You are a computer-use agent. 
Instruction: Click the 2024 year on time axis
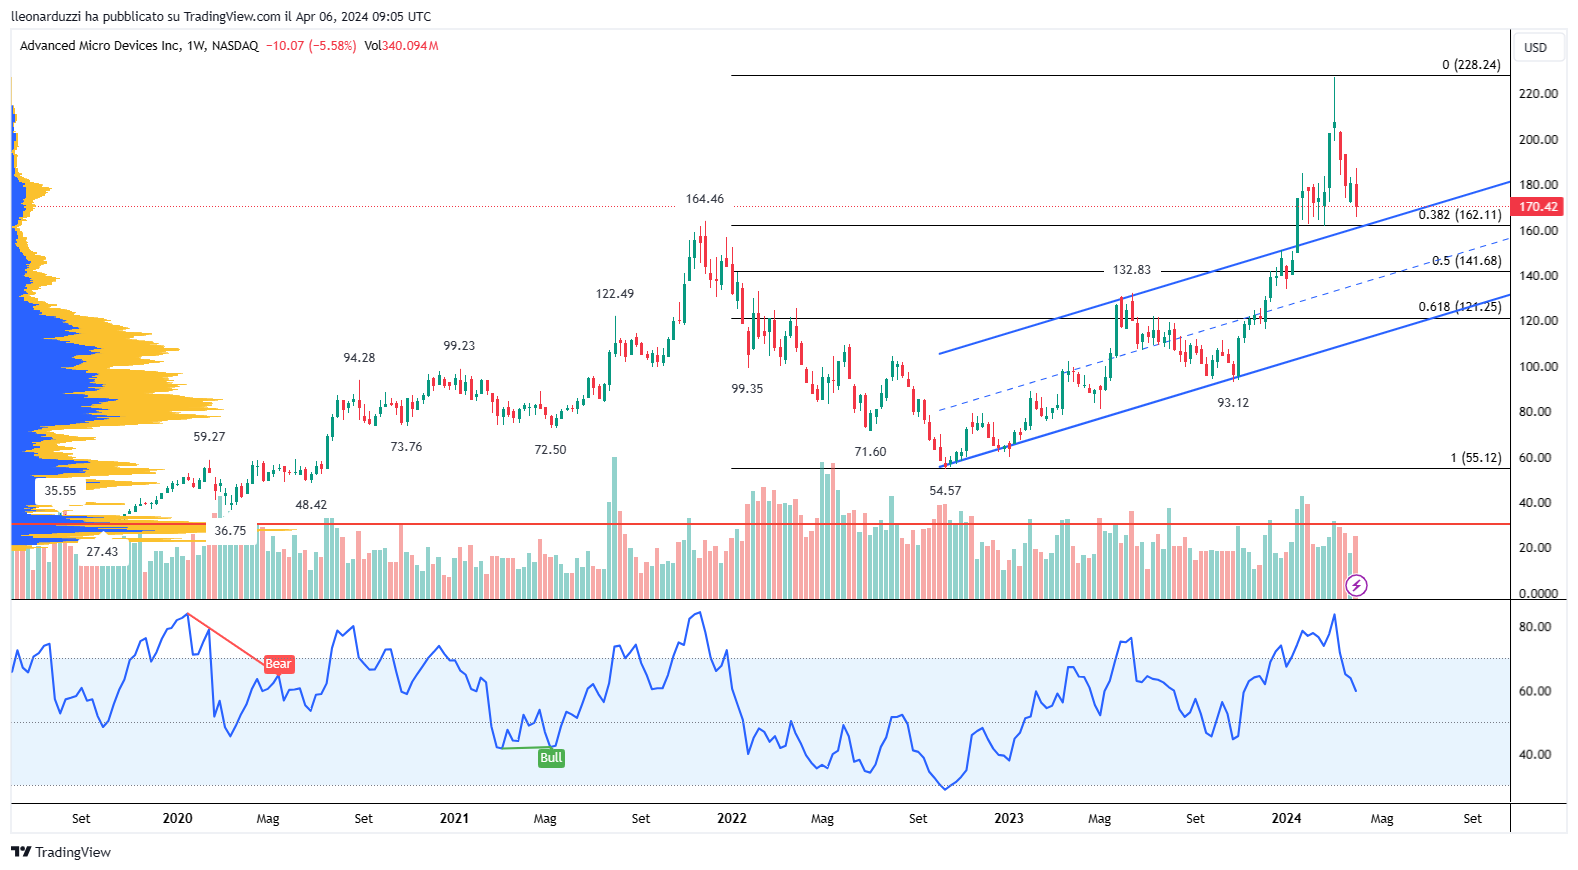tap(1286, 818)
